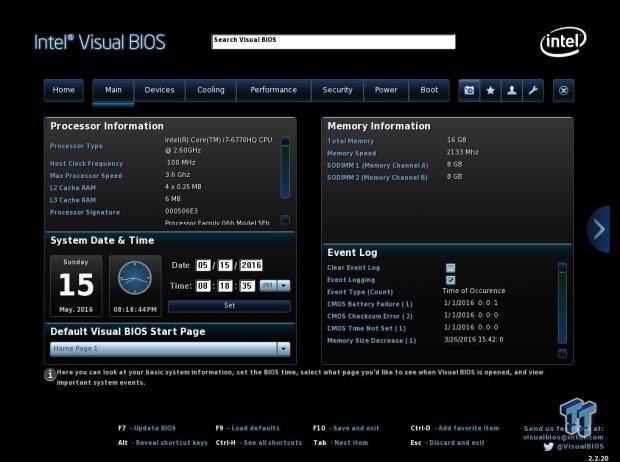Click the Ctrl-D Add favorite item hint

(455, 428)
